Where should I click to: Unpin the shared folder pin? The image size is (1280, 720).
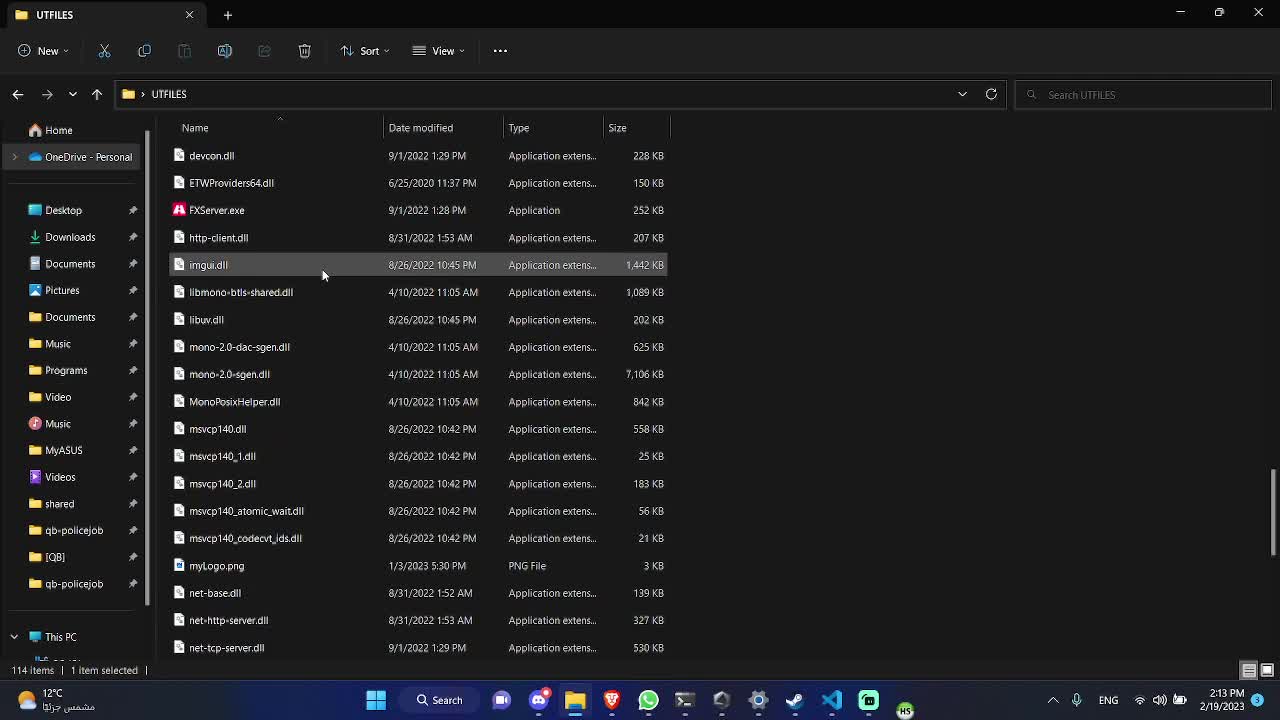click(133, 504)
